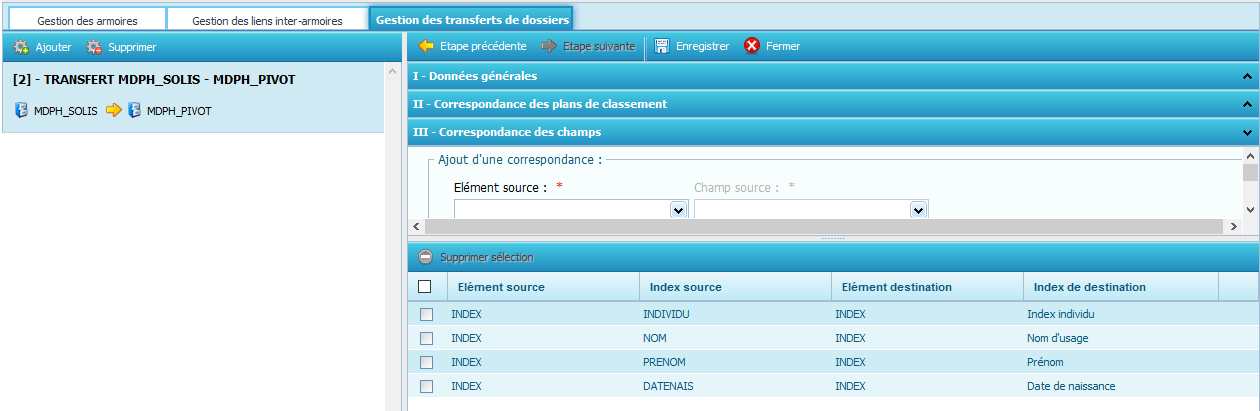Collapse the I - Données générales section

tap(1246, 76)
